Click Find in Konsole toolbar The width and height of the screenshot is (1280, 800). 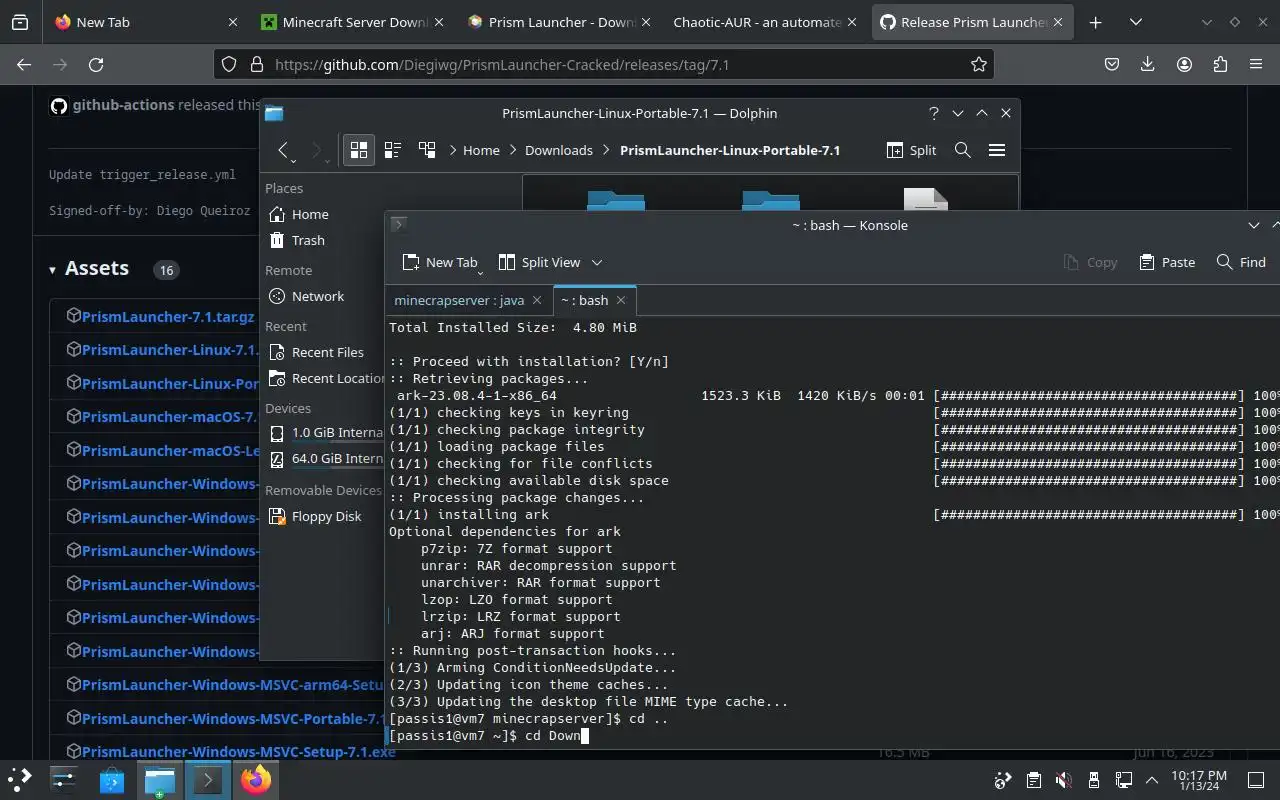[x=1241, y=262]
